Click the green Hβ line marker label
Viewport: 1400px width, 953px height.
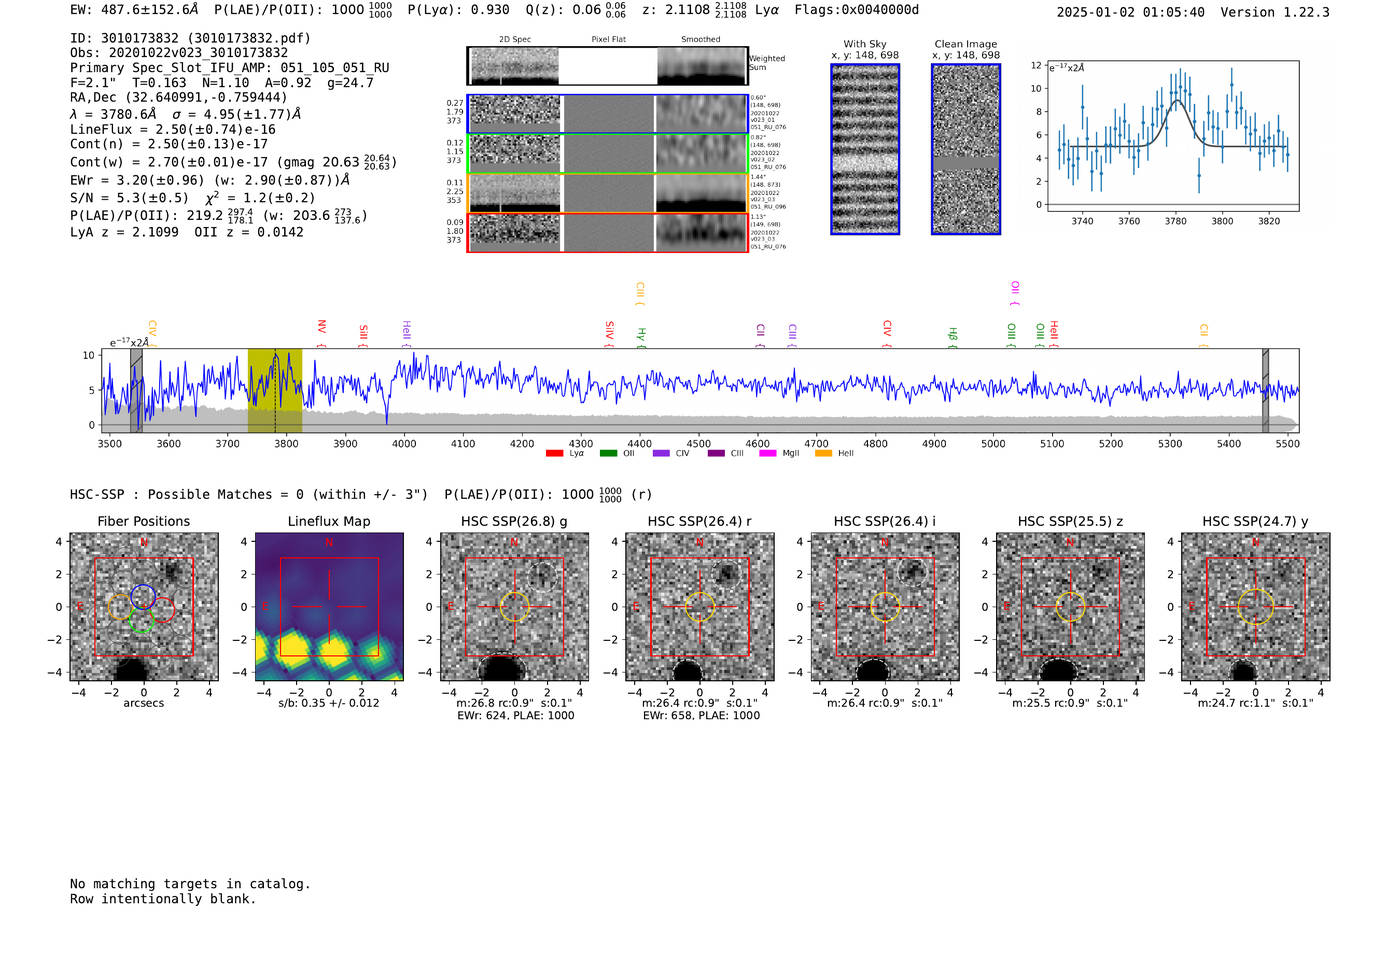tap(952, 336)
